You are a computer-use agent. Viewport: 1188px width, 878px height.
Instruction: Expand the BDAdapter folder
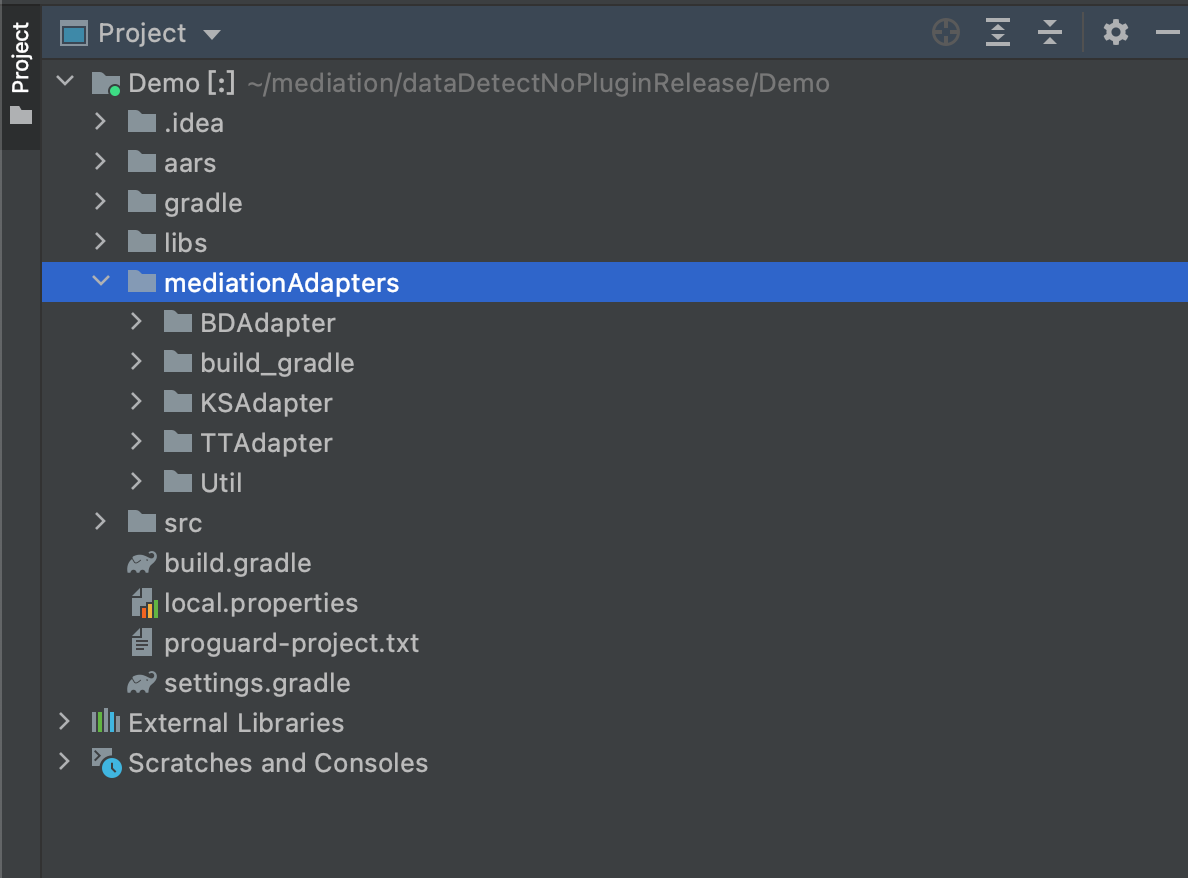(137, 323)
